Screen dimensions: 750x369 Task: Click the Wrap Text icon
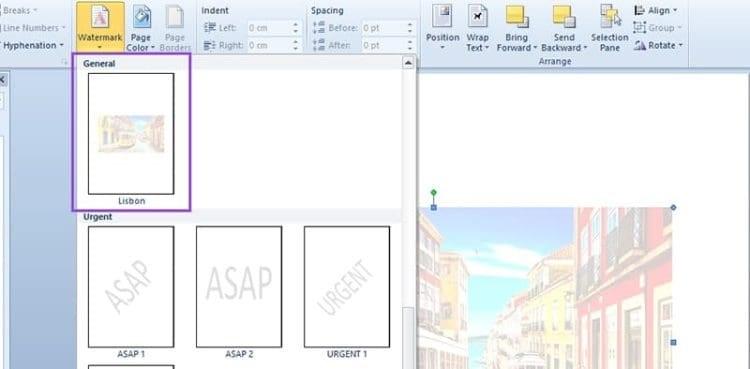(478, 17)
